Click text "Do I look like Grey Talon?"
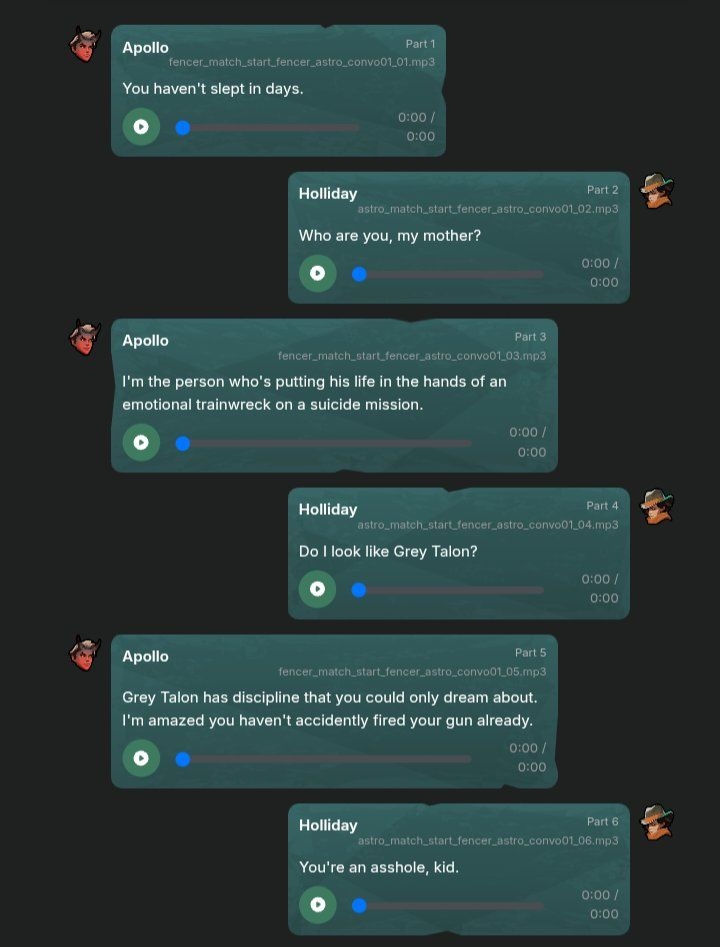 (388, 551)
